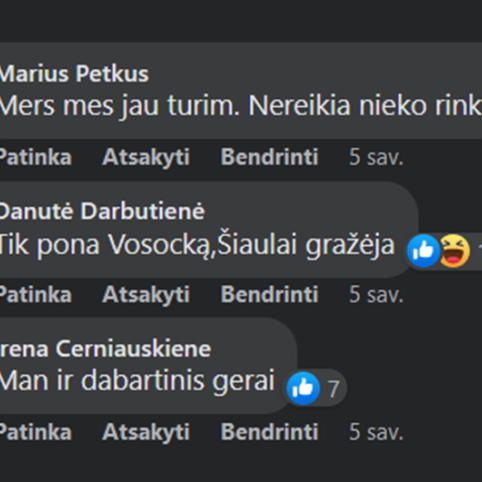This screenshot has height=482, width=482.
Task: Click thumbs-up reaction icon on Danutė comment
Action: click(x=423, y=251)
